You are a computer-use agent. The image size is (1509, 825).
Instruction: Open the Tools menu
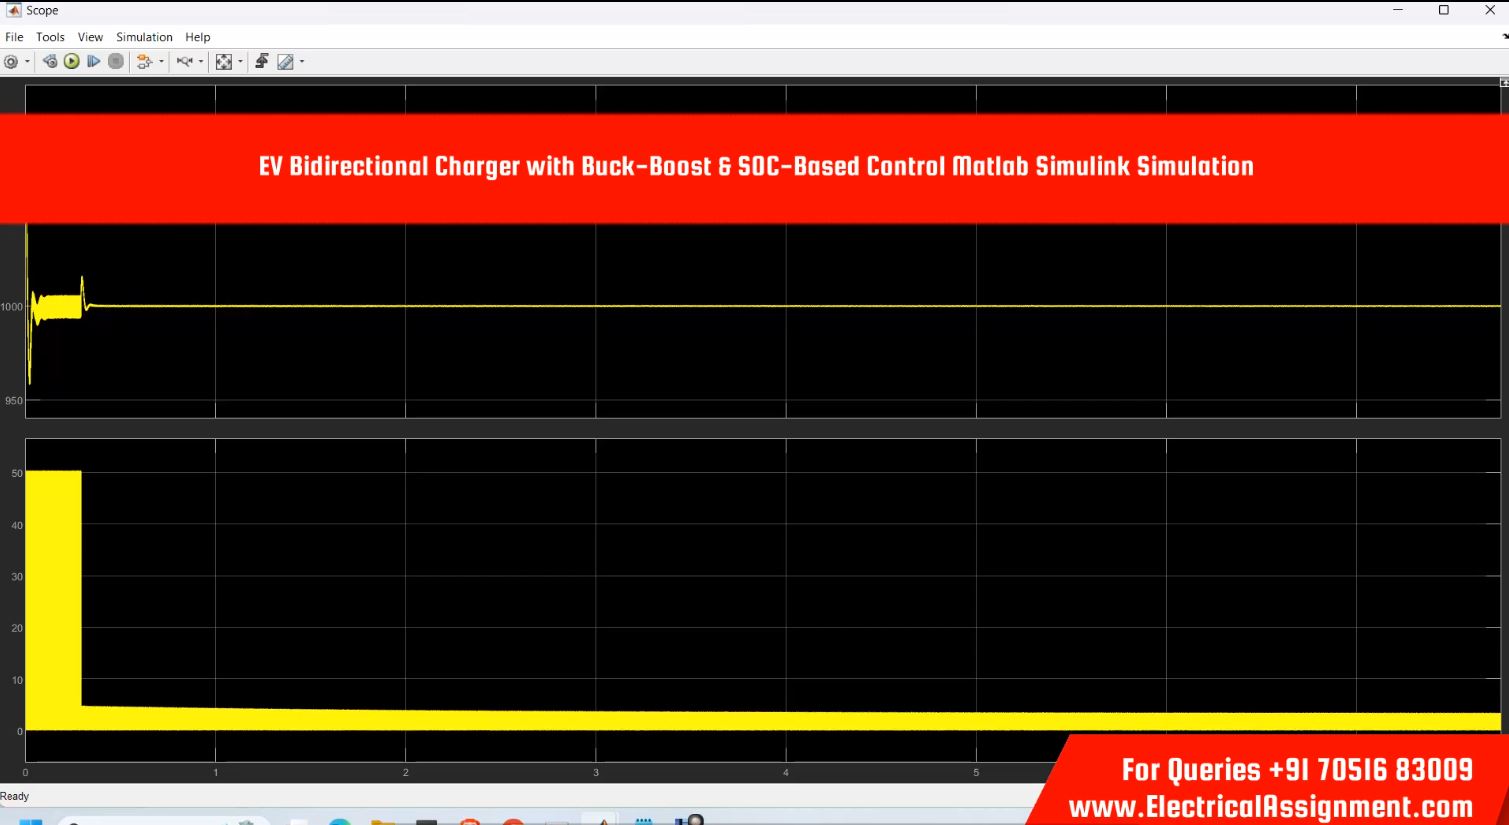(50, 37)
